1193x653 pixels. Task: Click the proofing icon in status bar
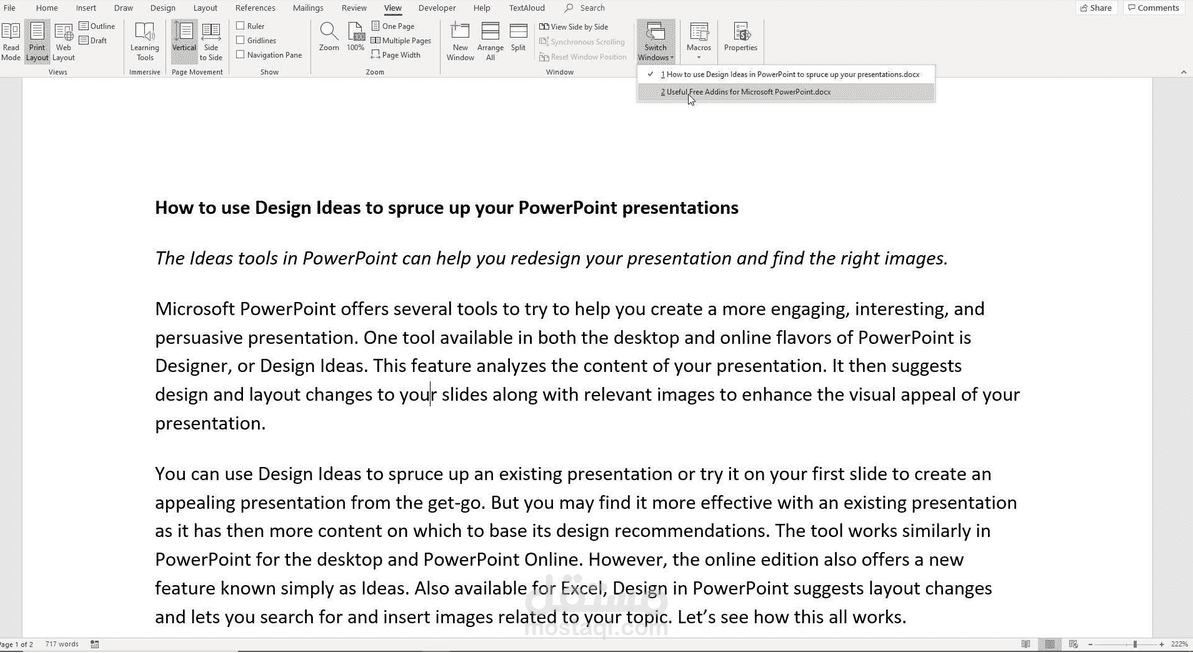(x=95, y=644)
